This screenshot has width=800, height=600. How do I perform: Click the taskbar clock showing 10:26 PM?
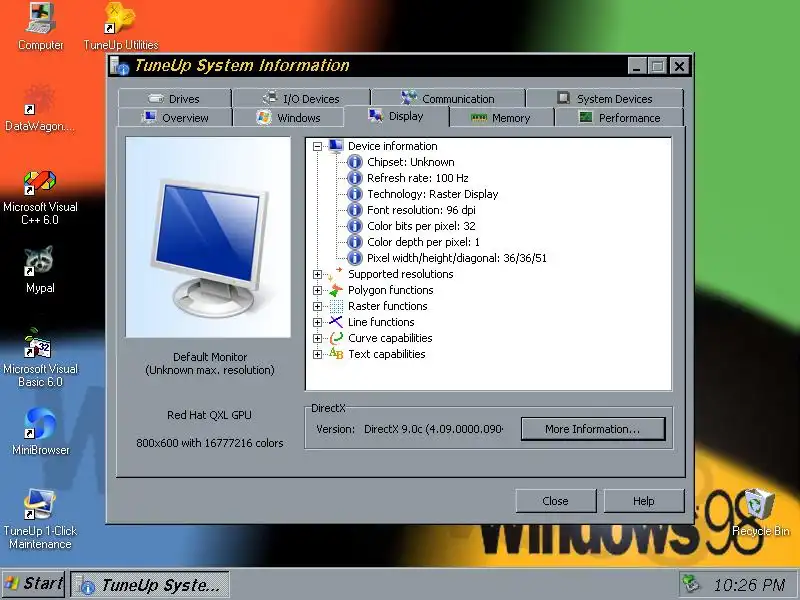point(749,585)
